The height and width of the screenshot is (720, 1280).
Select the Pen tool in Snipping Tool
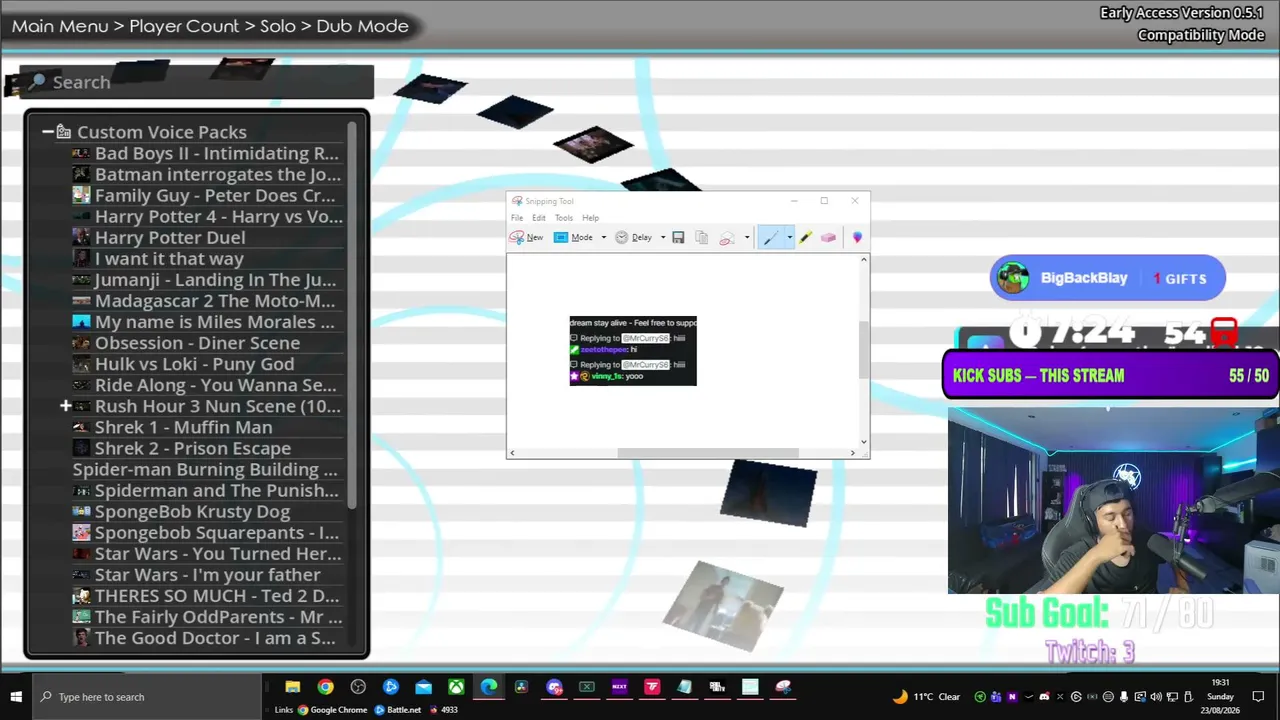770,237
